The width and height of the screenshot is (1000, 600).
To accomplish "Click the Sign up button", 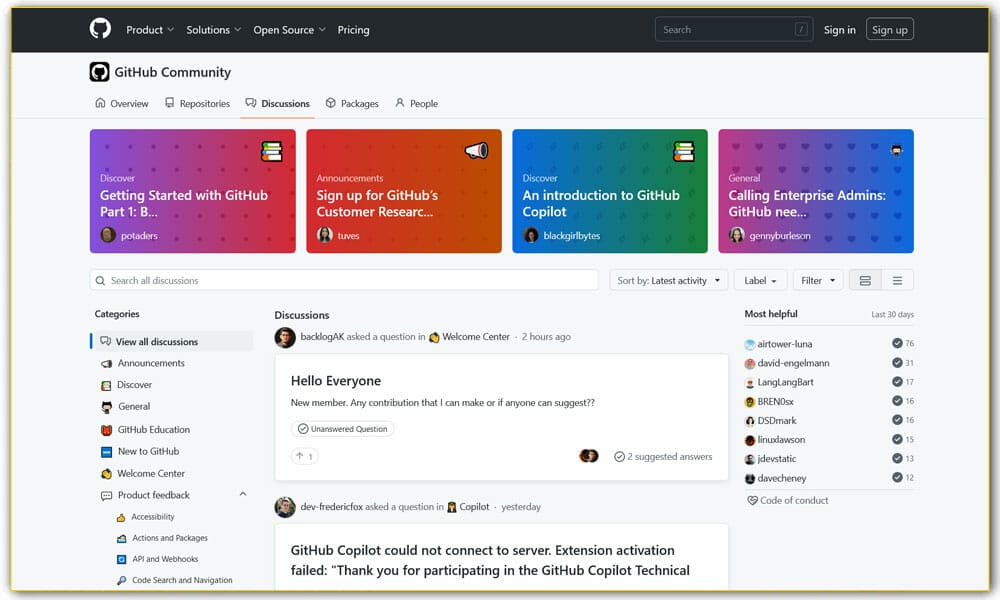I will click(x=889, y=29).
